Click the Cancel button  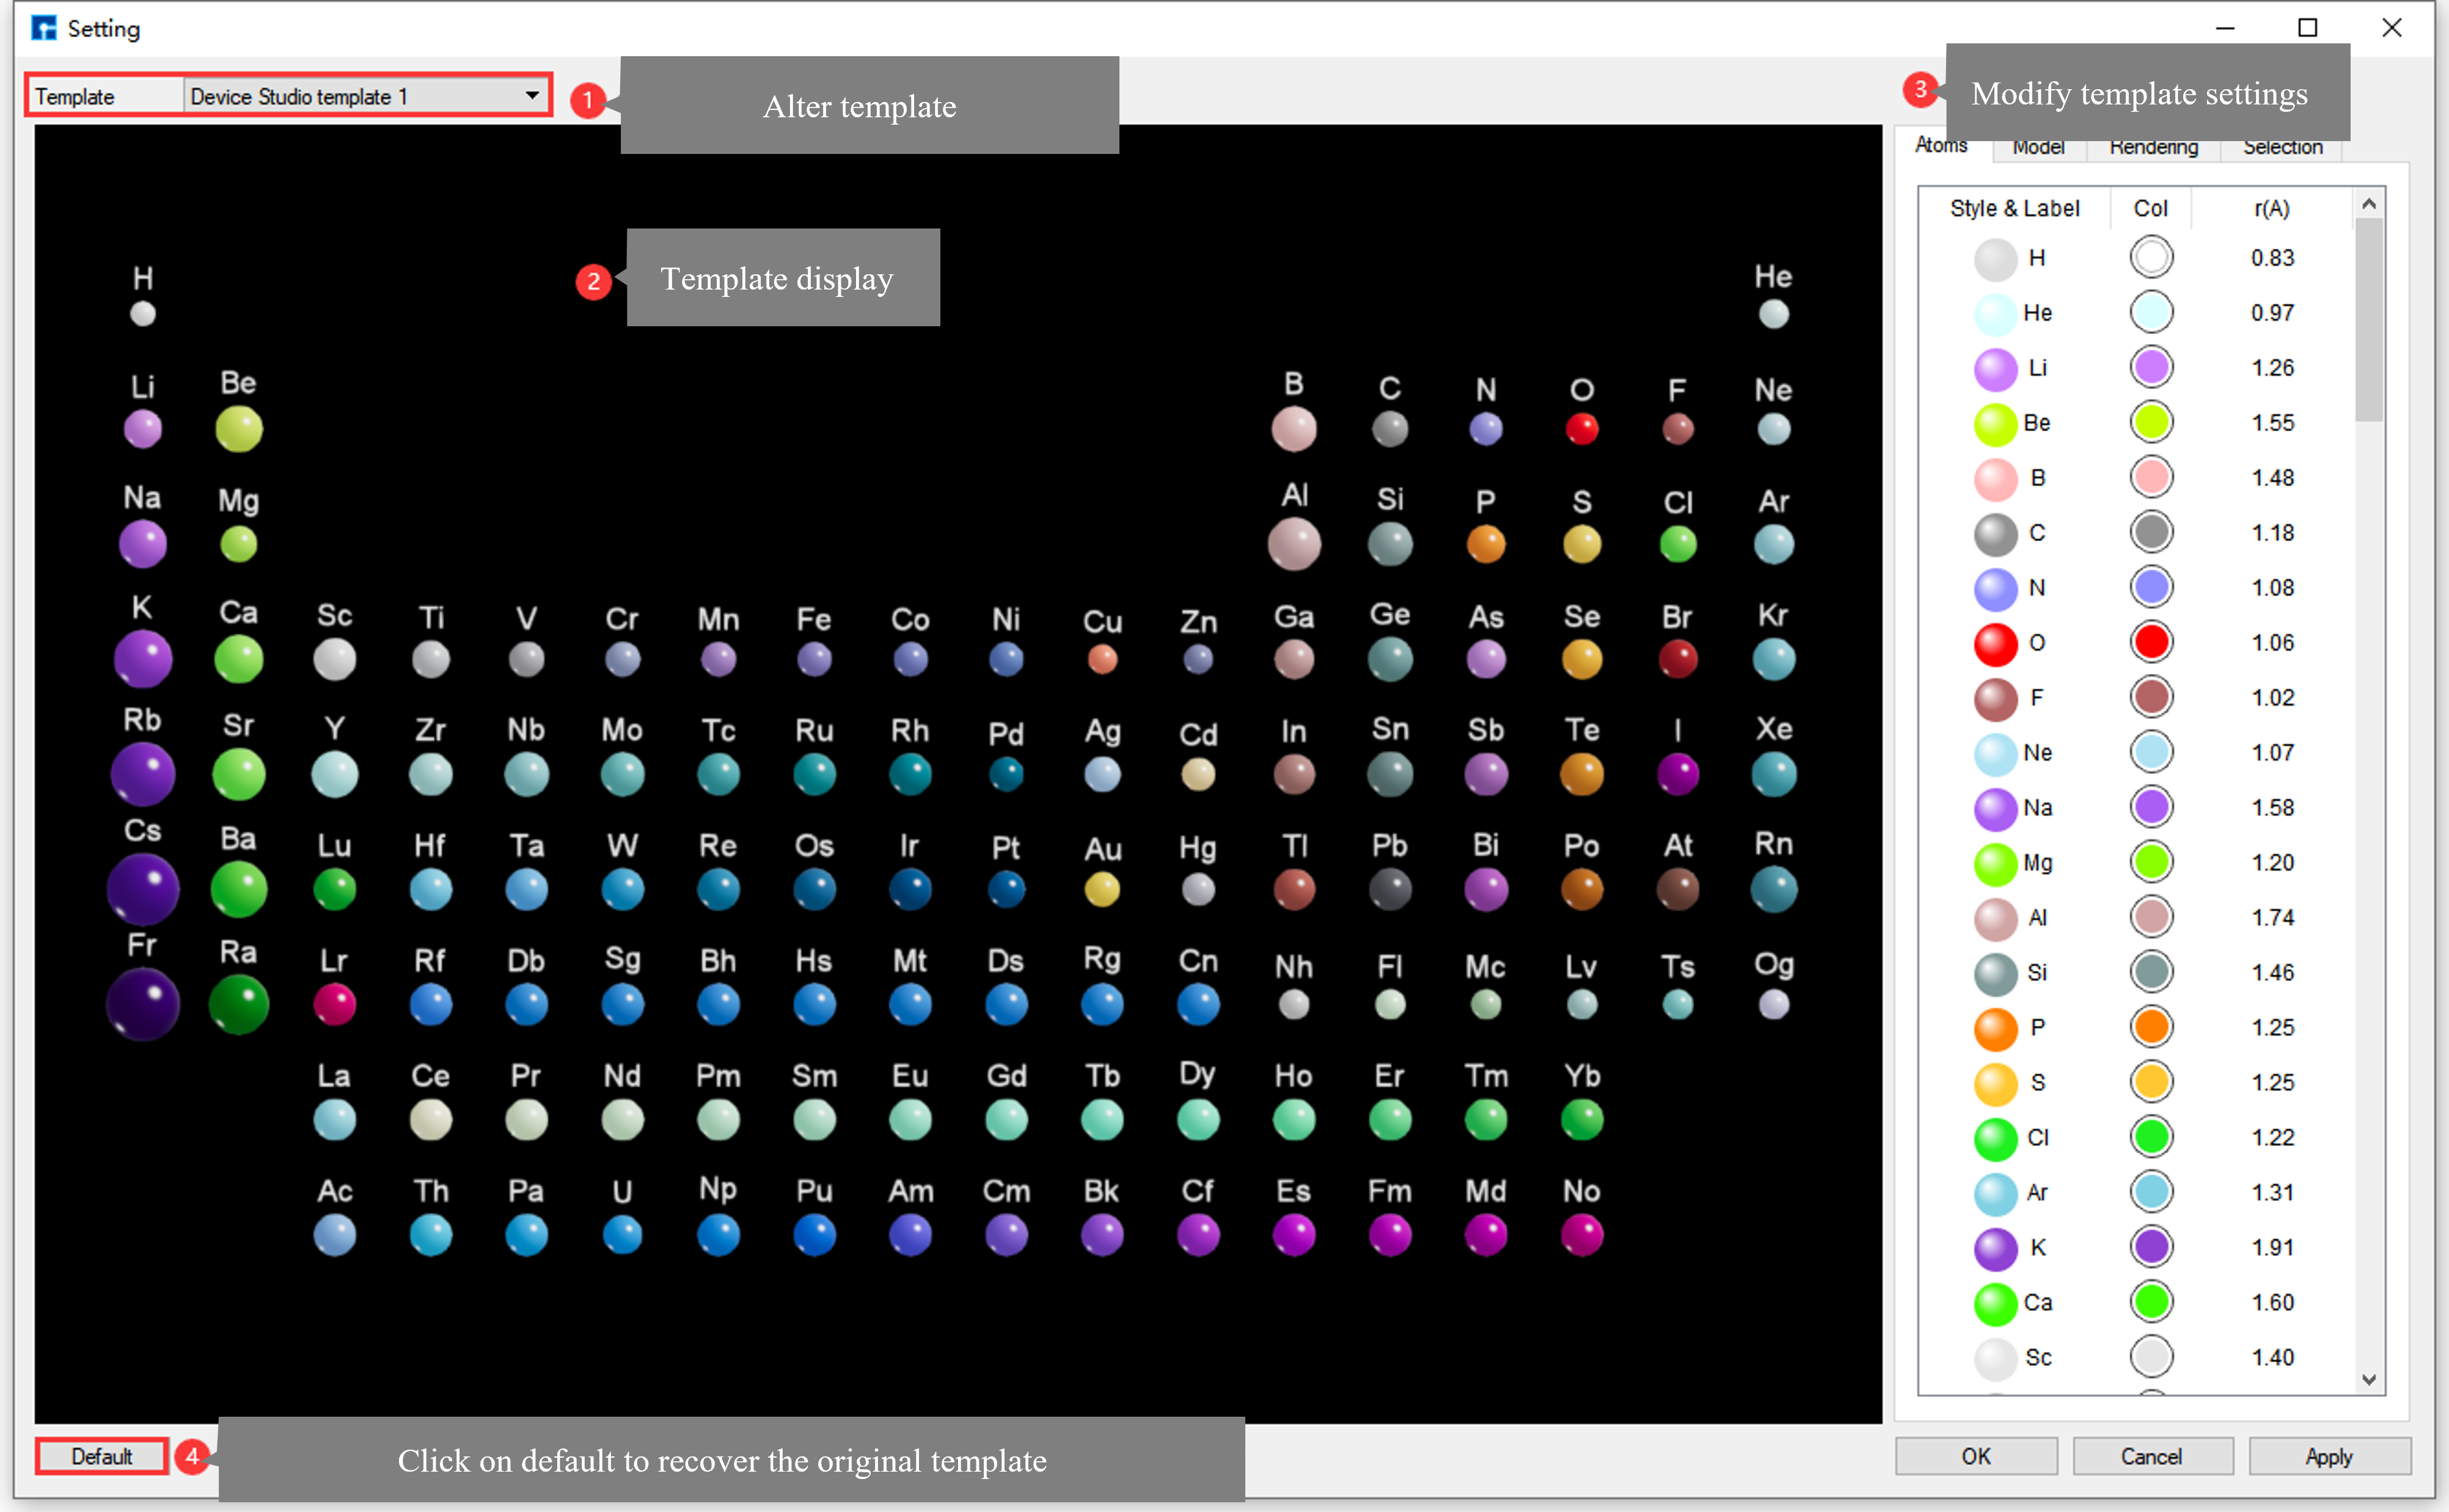2151,1456
